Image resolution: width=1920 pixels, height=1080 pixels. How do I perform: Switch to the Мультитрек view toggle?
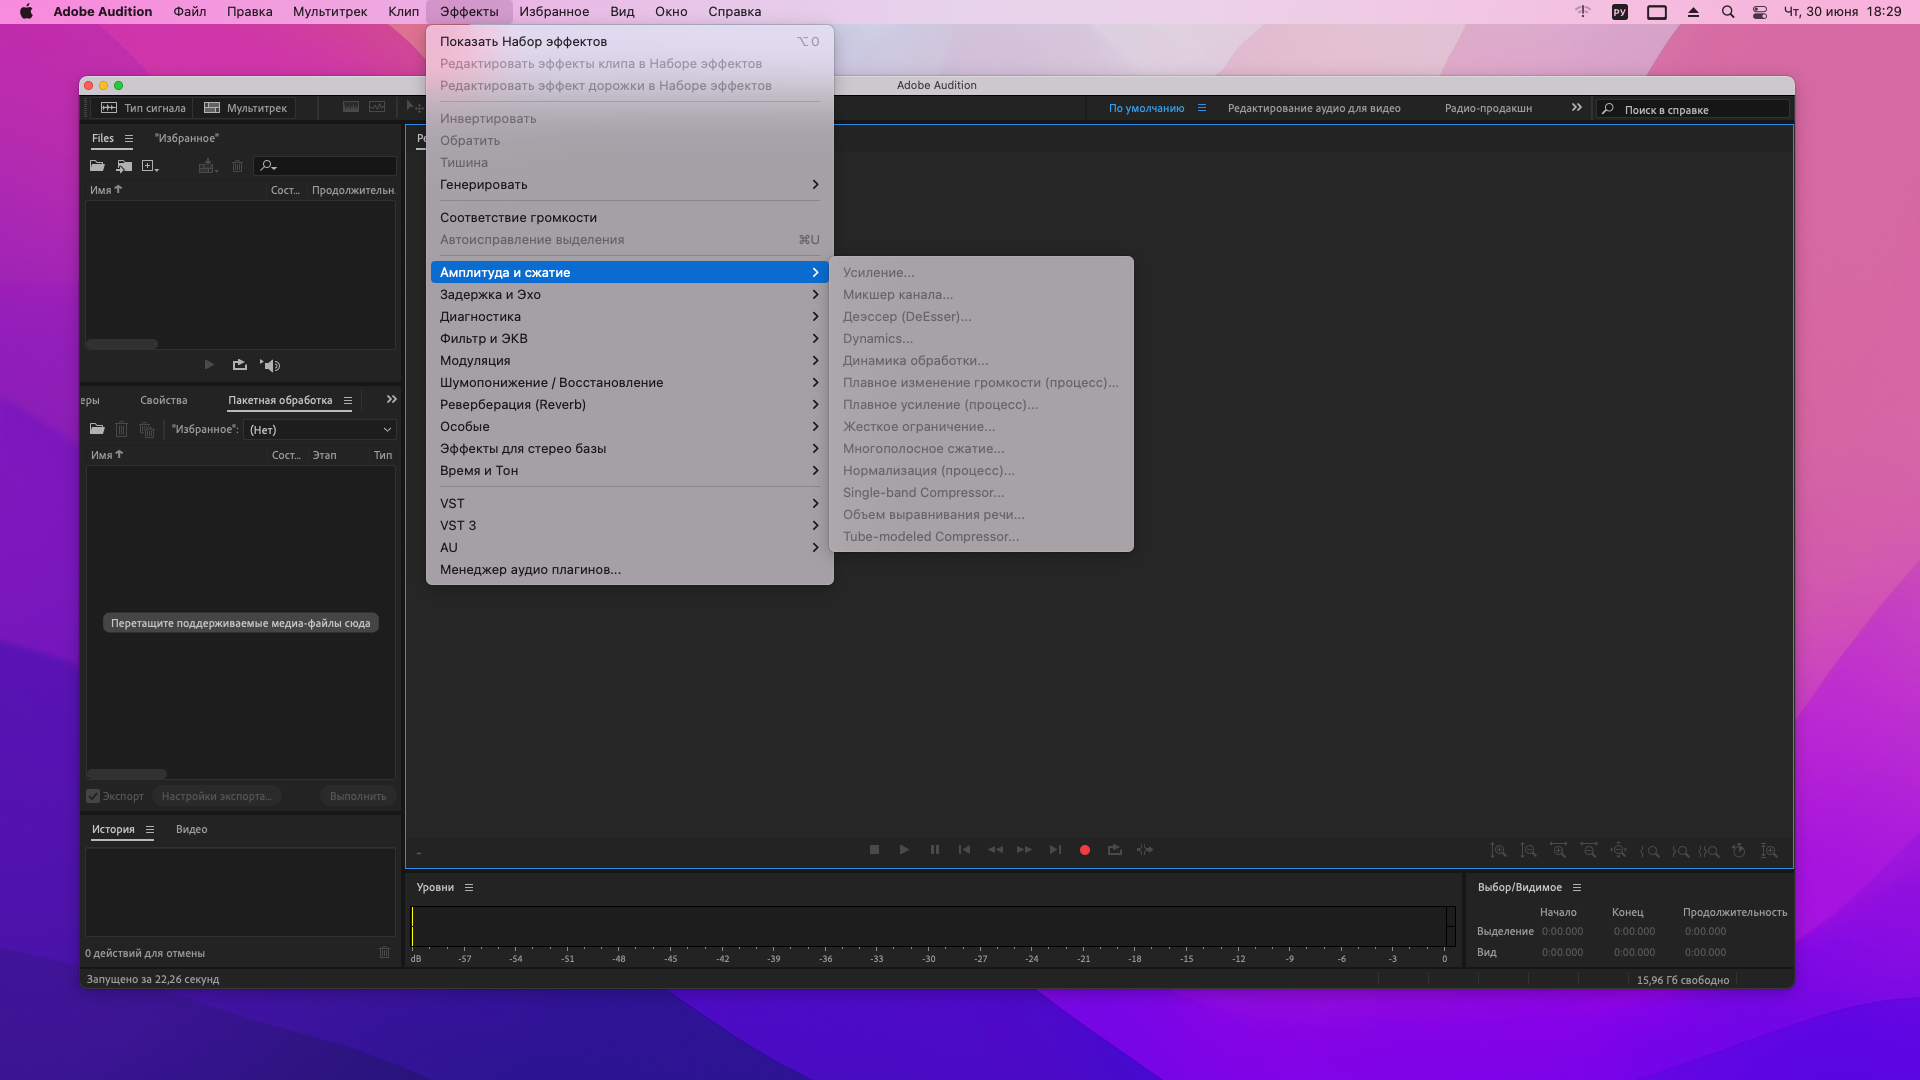pos(246,108)
